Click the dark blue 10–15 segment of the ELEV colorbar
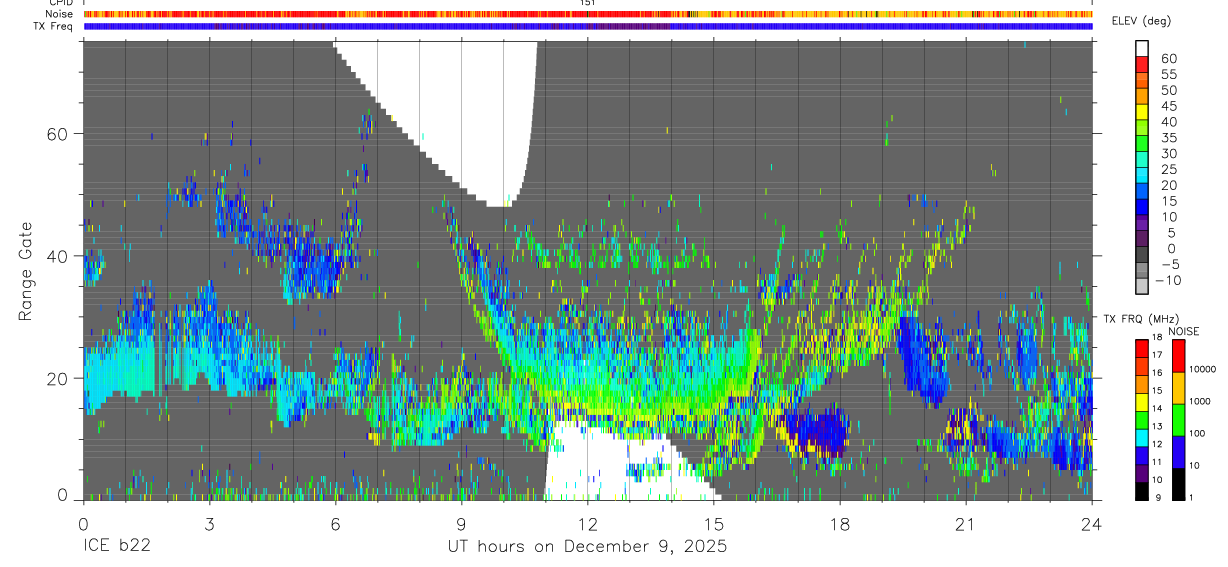Image resolution: width=1228 pixels, height=567 pixels. (1142, 209)
